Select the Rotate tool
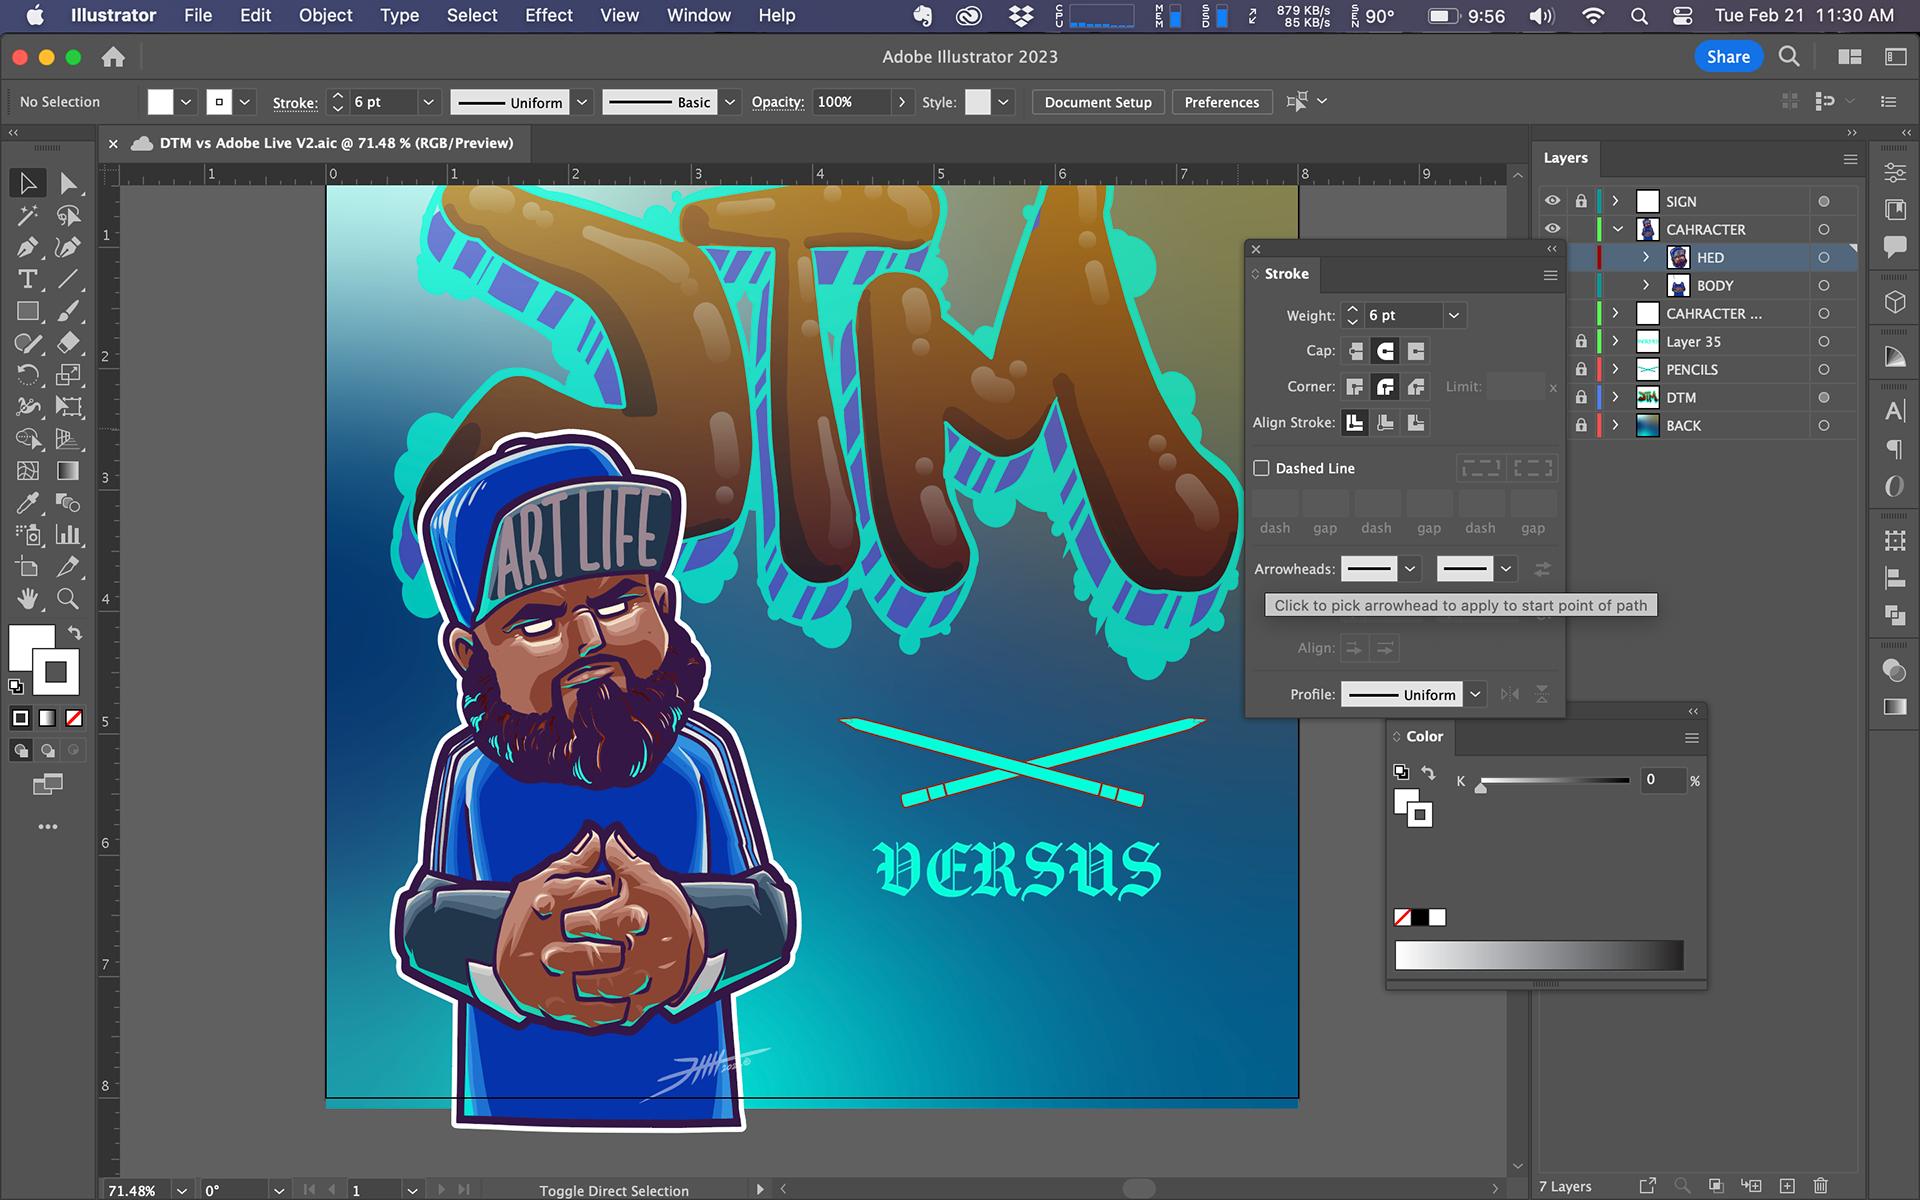 point(28,375)
